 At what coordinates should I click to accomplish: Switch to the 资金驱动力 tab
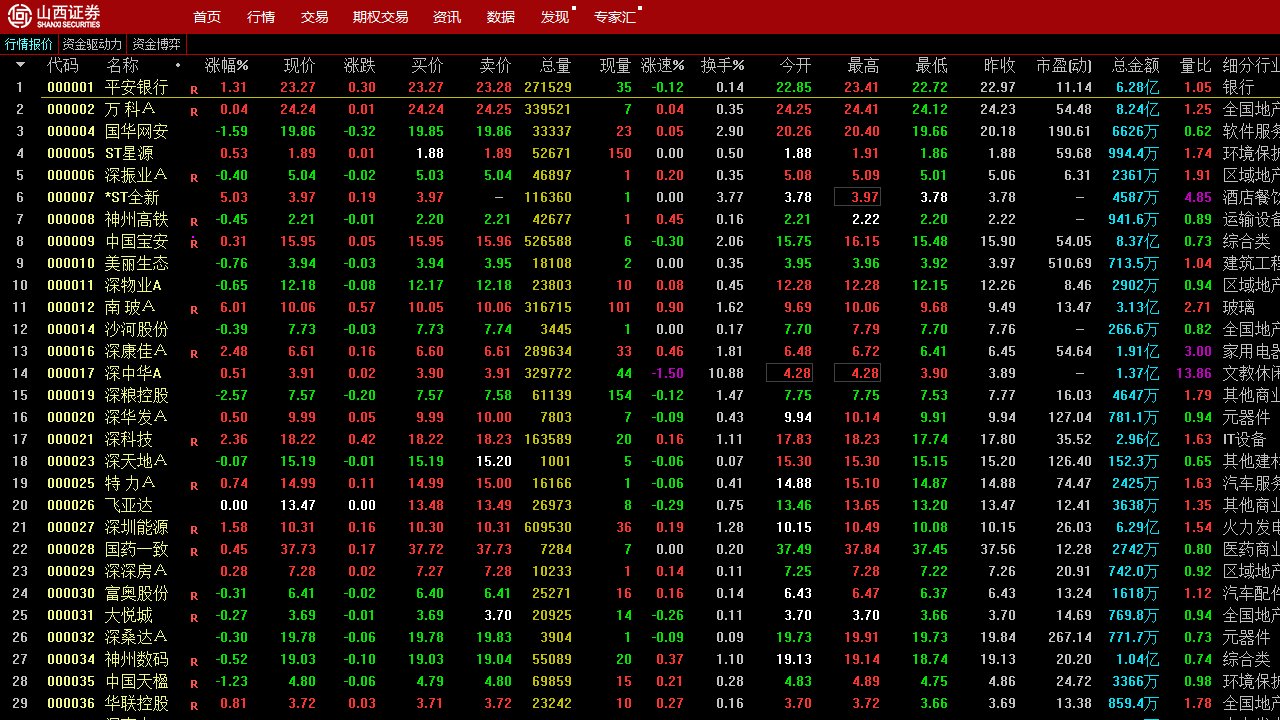tap(91, 43)
